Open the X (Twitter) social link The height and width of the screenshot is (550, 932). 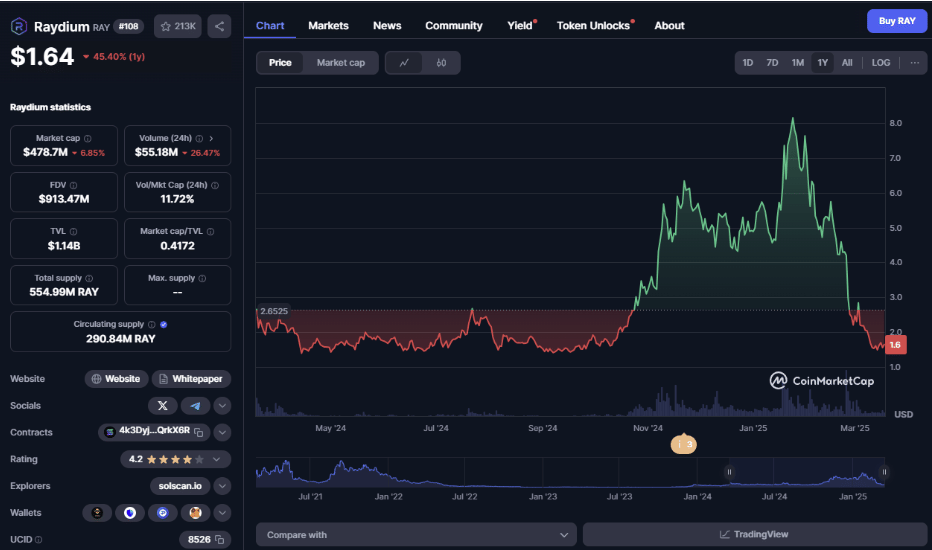(x=162, y=405)
